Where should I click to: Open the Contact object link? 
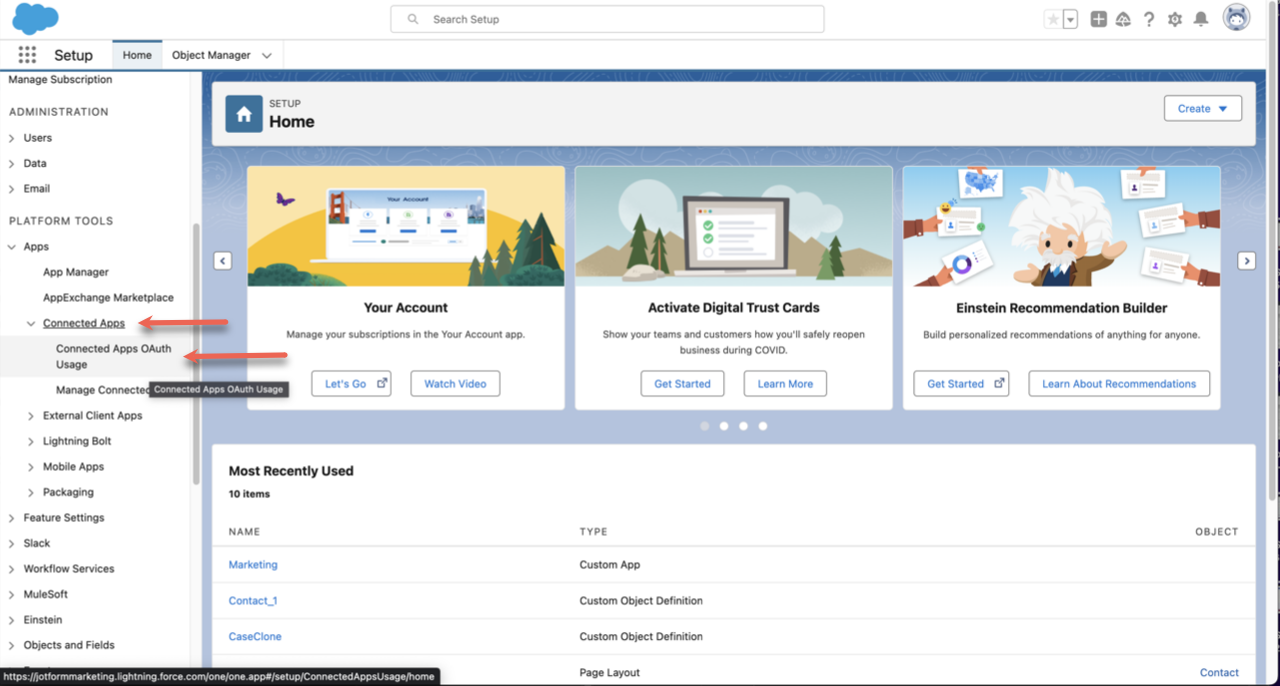[1219, 673]
